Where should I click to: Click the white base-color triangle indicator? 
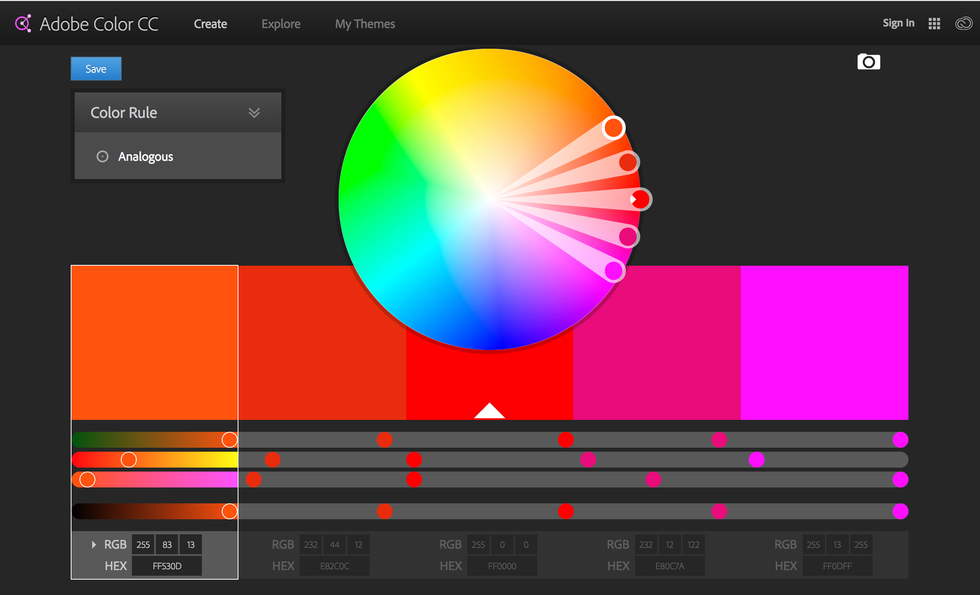coord(489,410)
